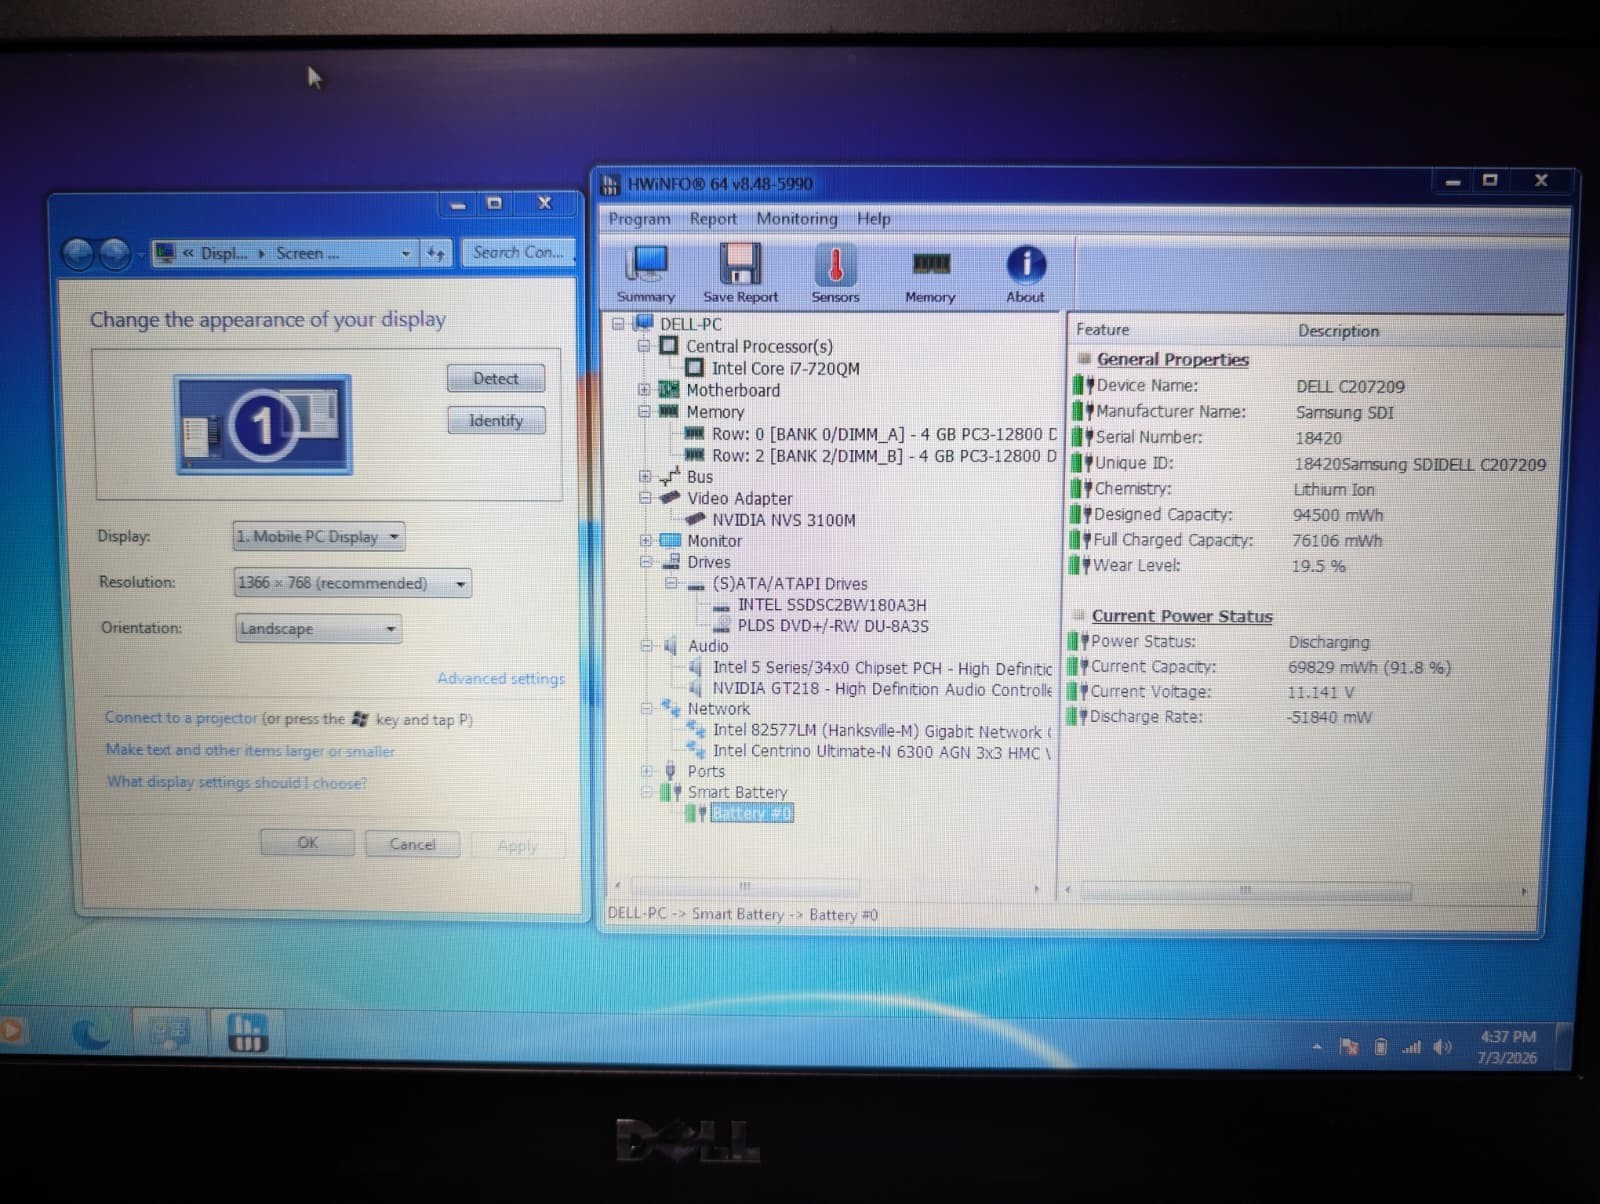Open the Sensors thermometer icon

tap(835, 272)
